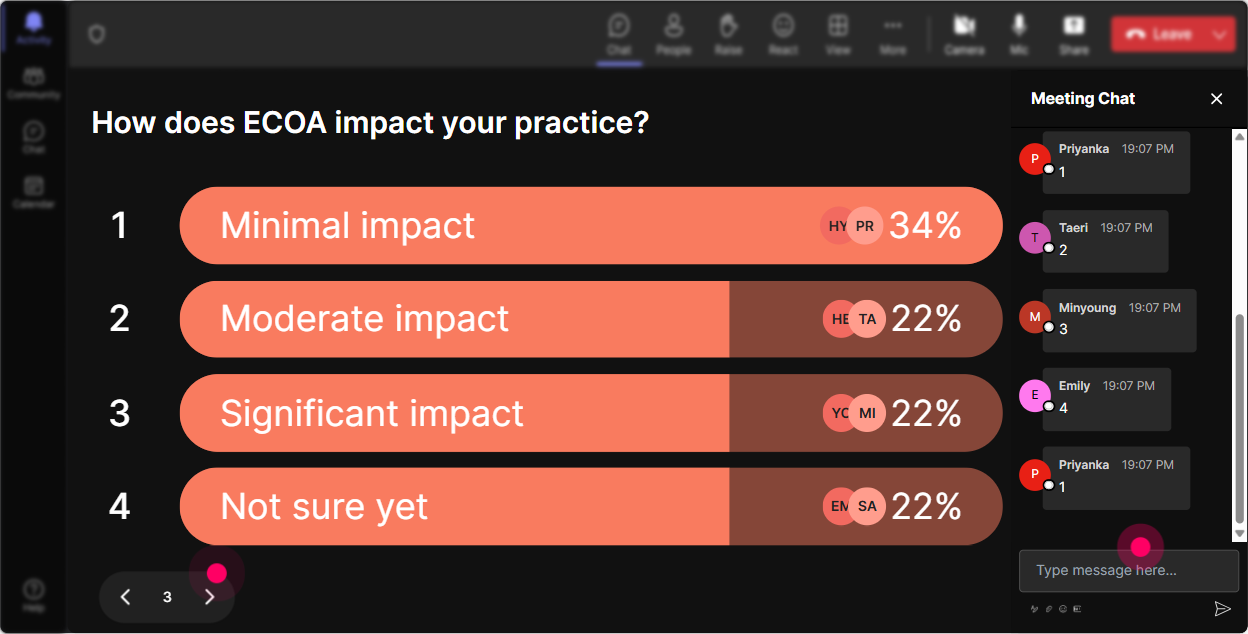The image size is (1248, 634).
Task: Click the red Leave button
Action: click(x=1159, y=34)
